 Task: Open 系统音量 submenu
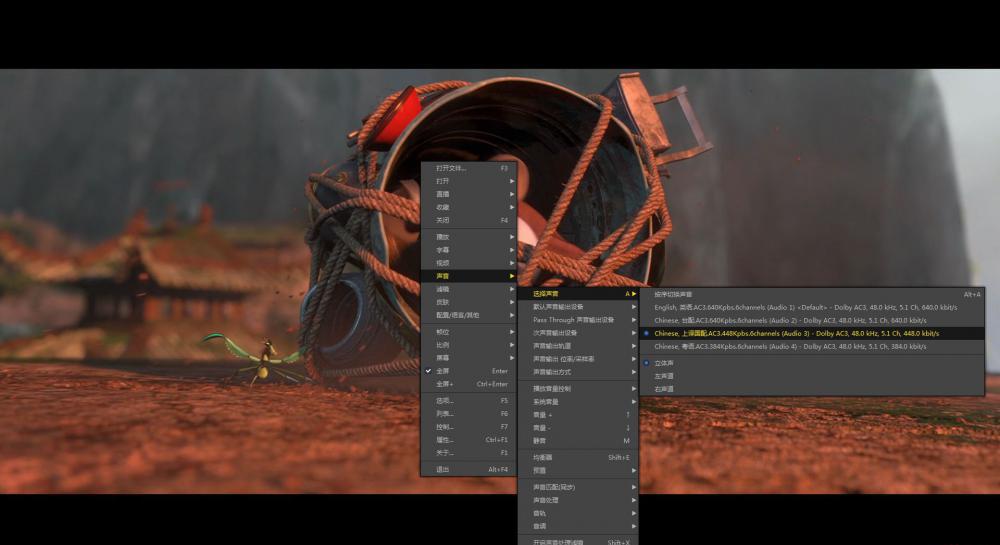pyautogui.click(x=578, y=402)
